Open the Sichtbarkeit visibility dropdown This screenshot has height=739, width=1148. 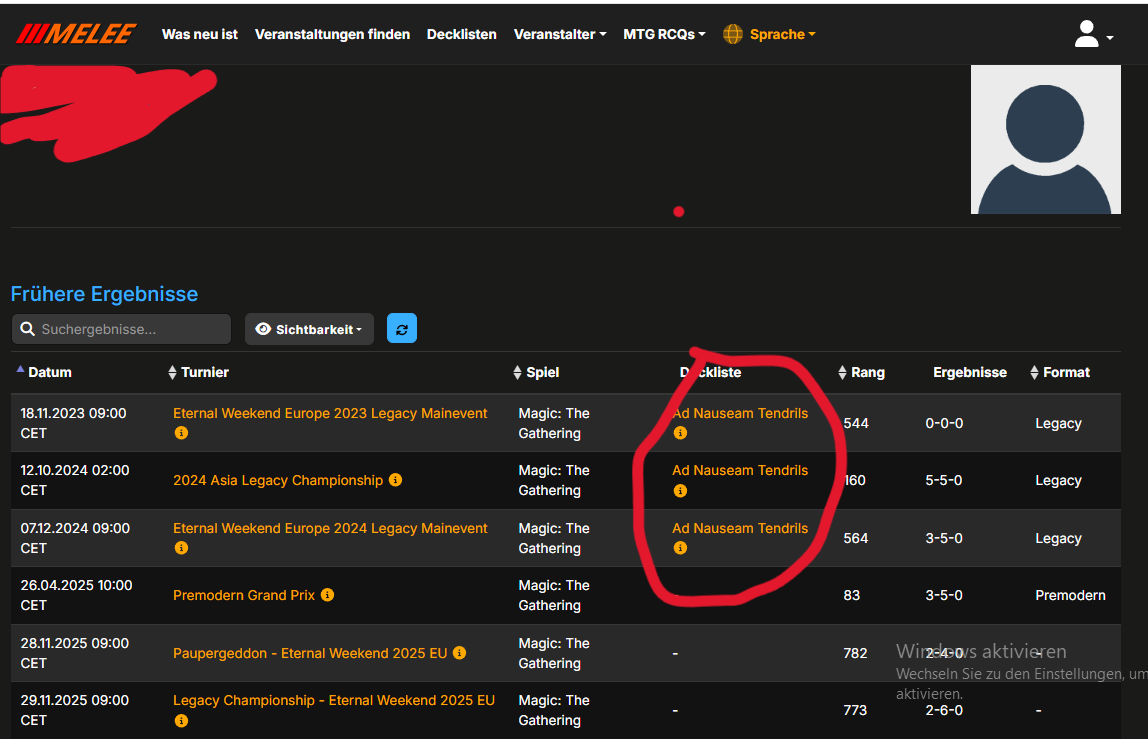pyautogui.click(x=309, y=329)
